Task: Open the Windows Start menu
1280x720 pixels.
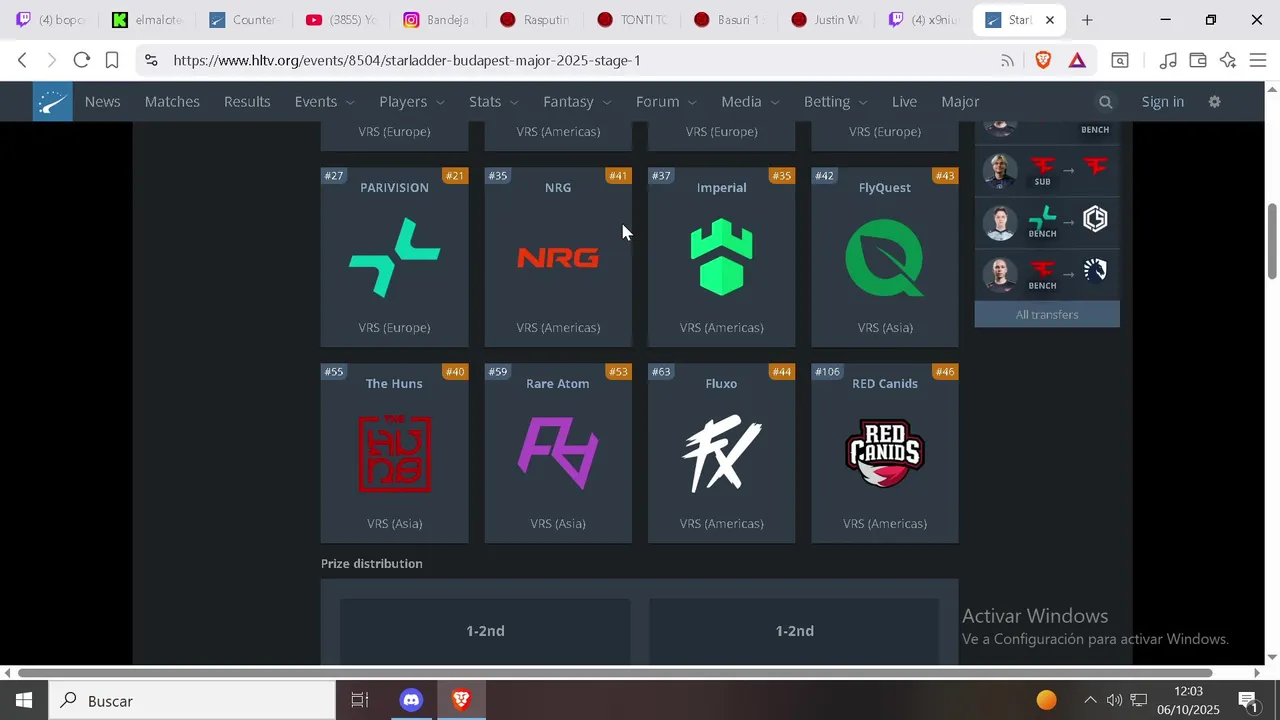Action: pyautogui.click(x=24, y=700)
